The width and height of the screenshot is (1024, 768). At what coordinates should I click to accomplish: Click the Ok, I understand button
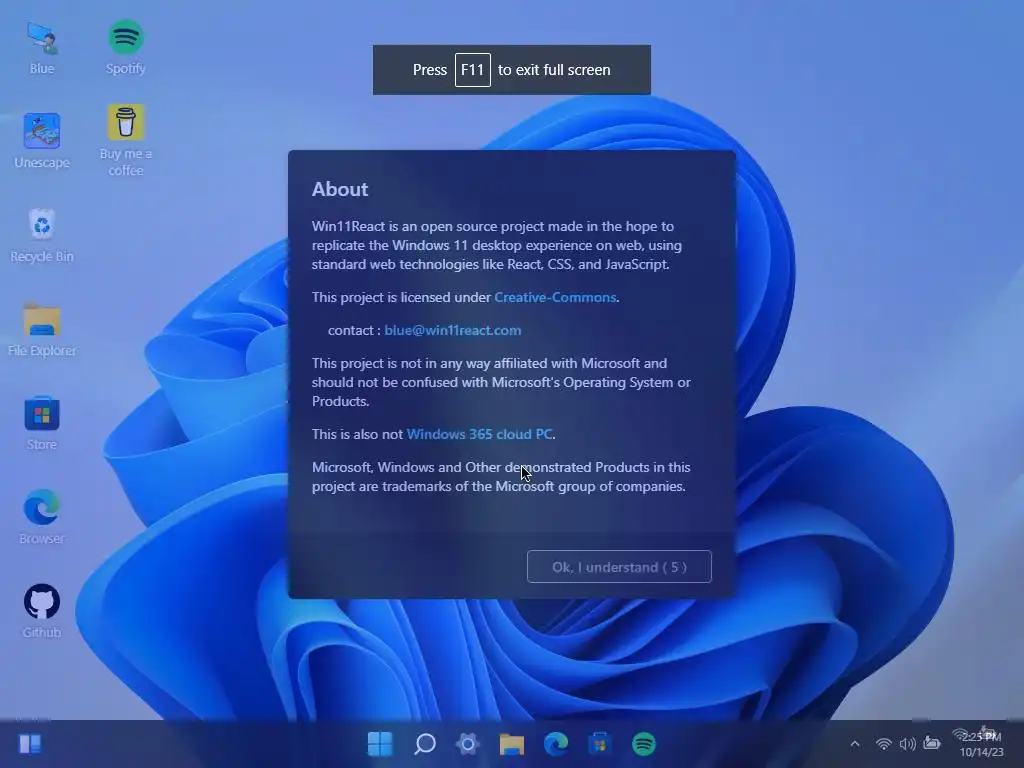click(619, 567)
